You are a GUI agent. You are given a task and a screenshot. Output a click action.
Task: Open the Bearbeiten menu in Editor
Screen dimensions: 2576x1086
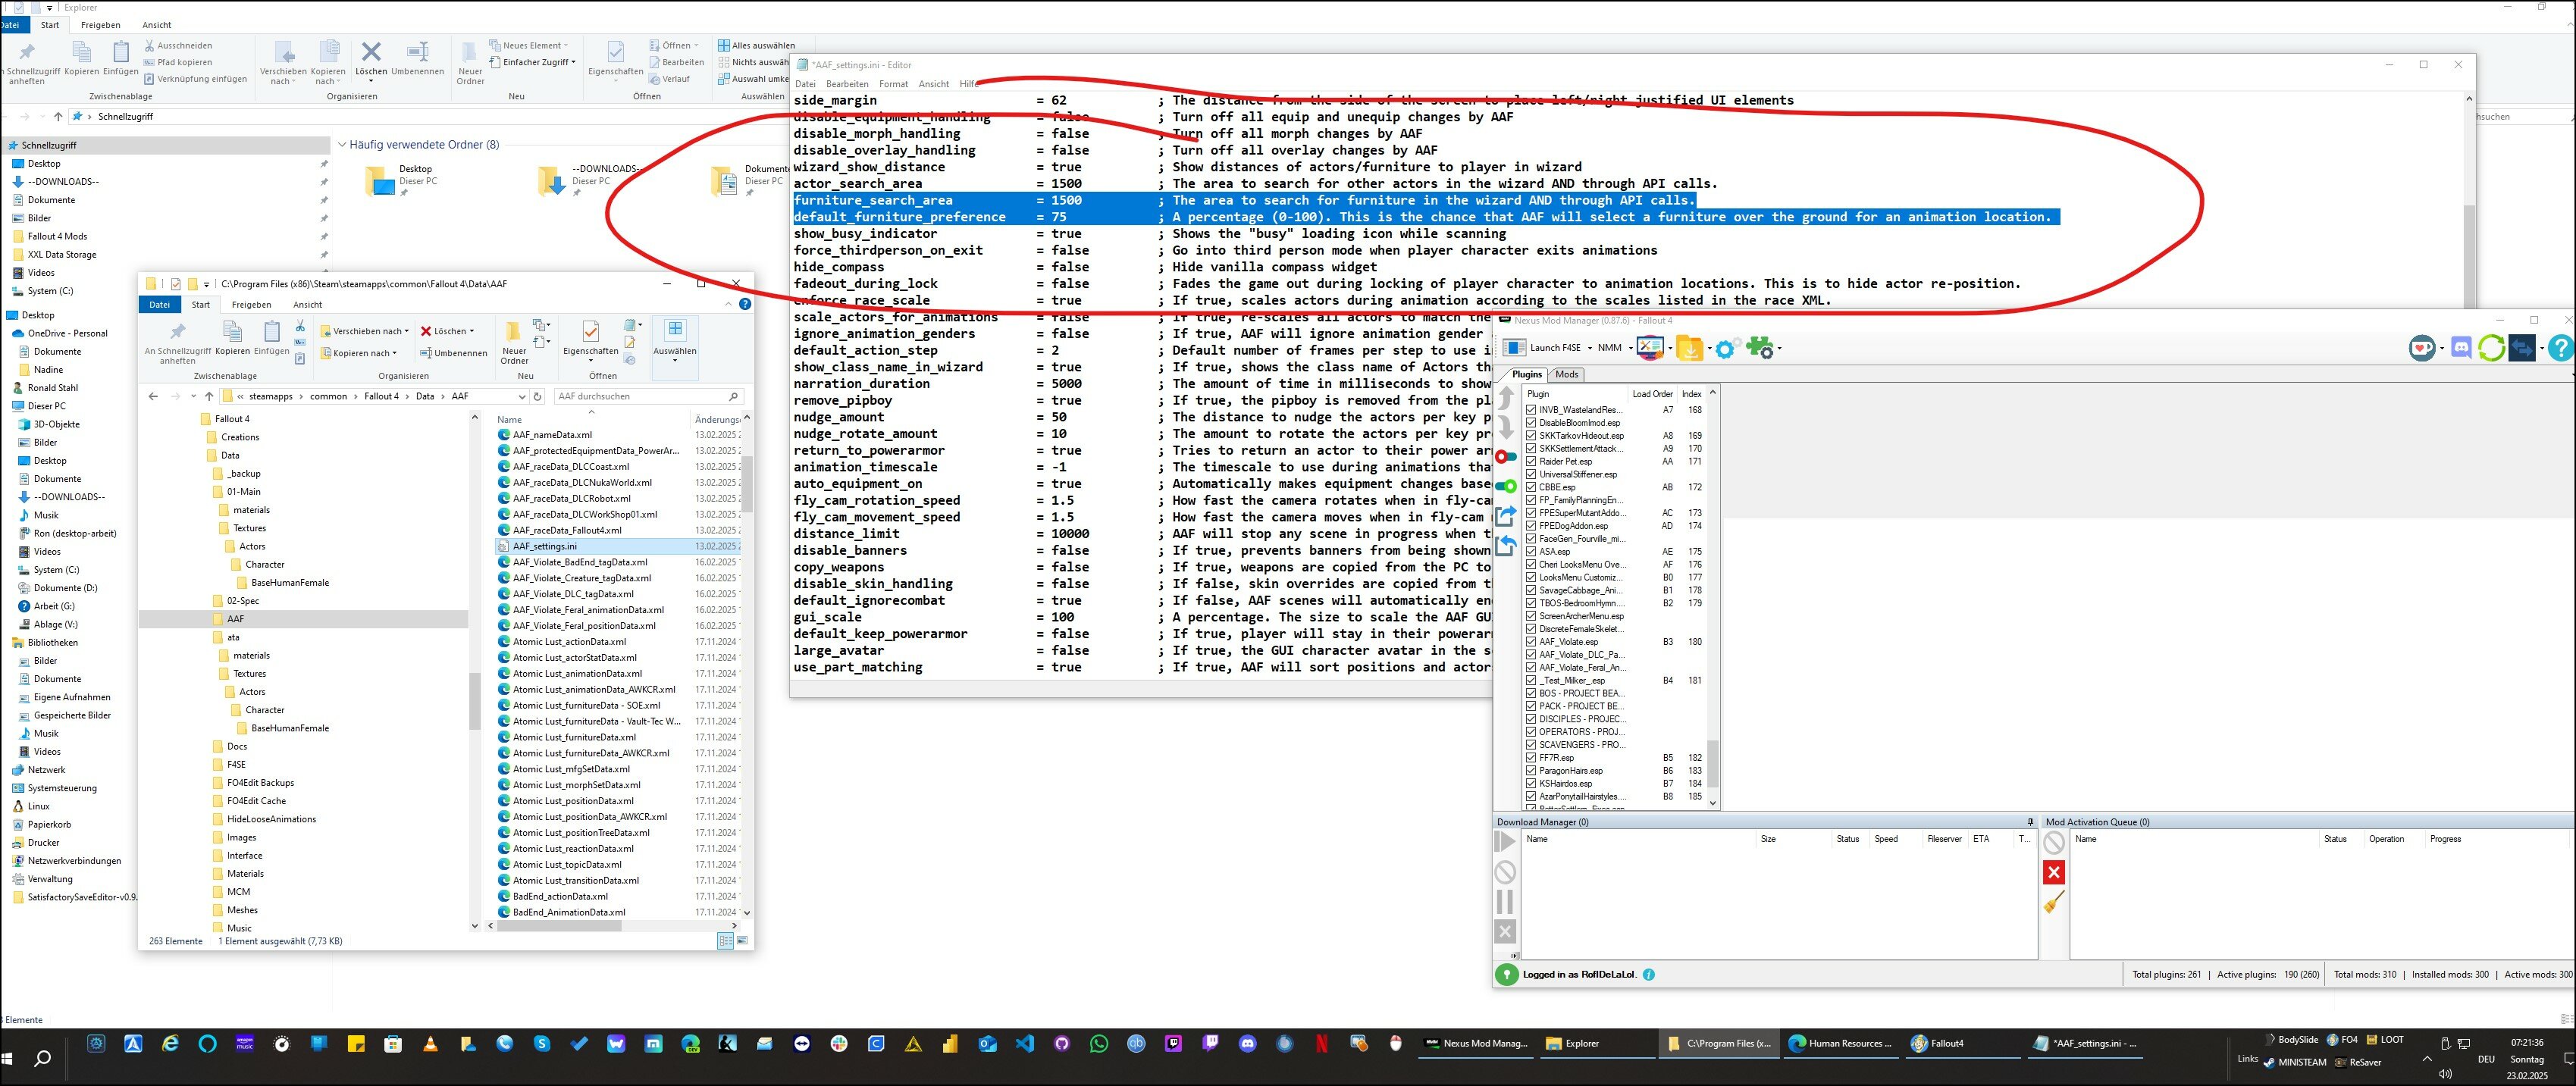[847, 84]
